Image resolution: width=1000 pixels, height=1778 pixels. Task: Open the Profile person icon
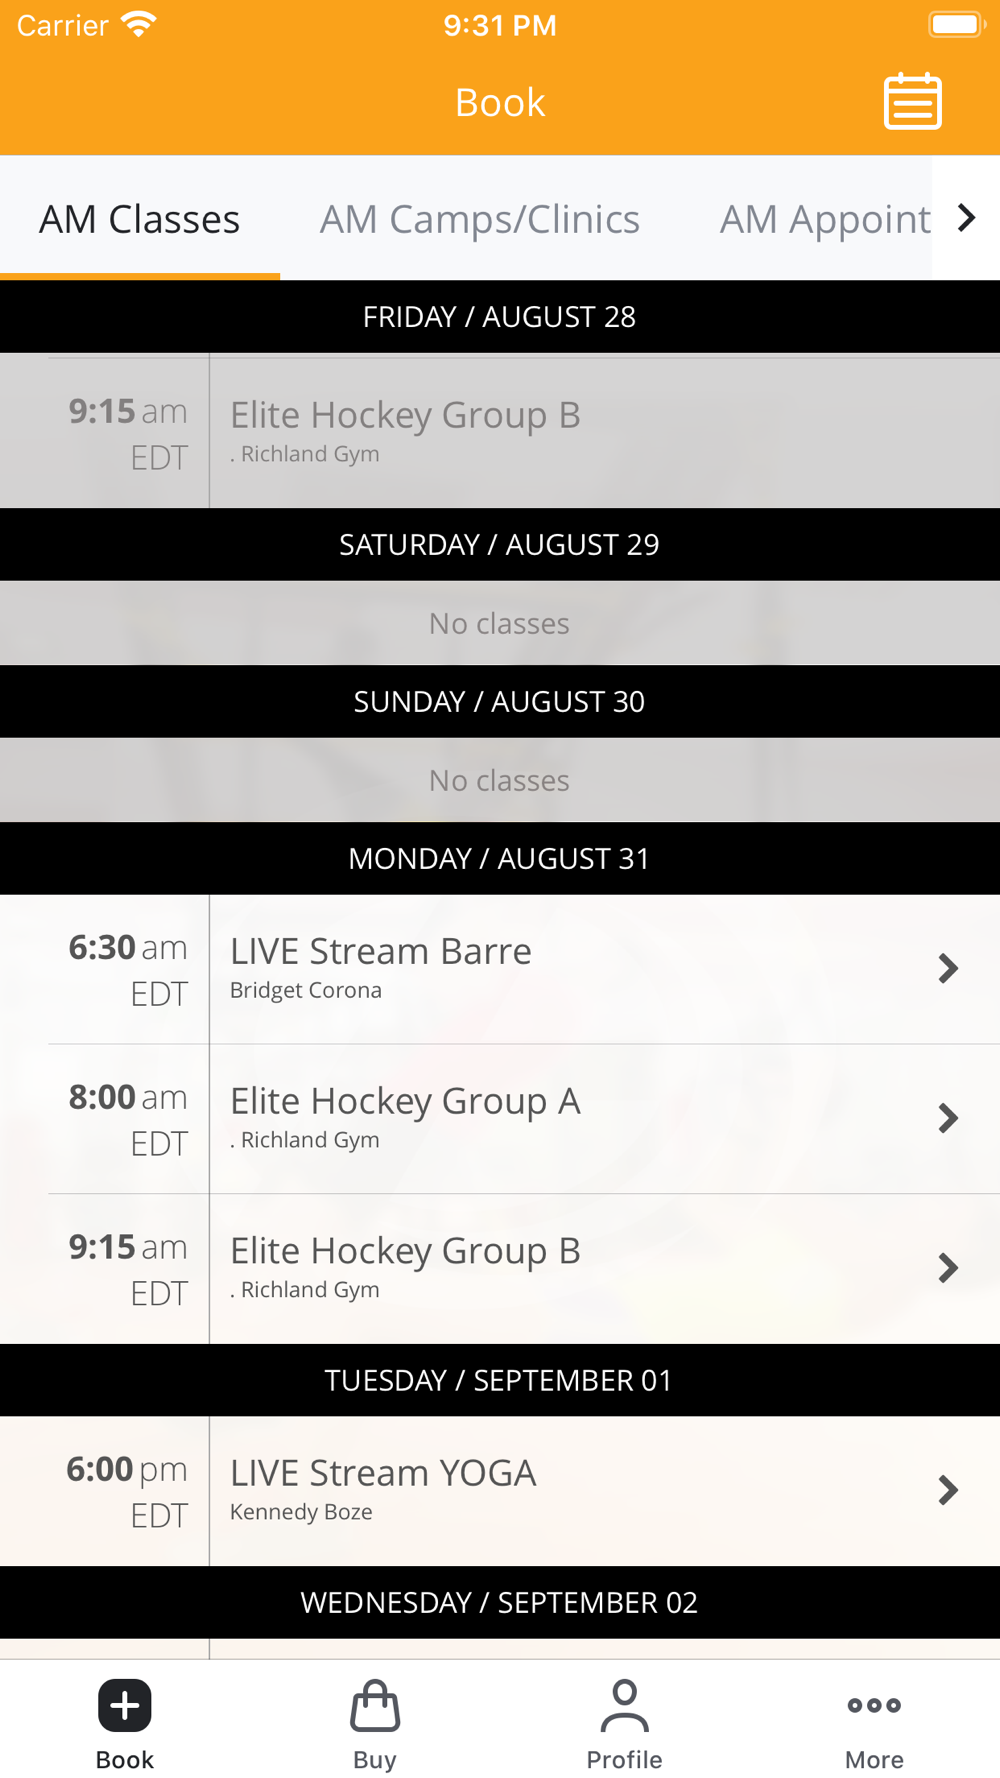624,1705
